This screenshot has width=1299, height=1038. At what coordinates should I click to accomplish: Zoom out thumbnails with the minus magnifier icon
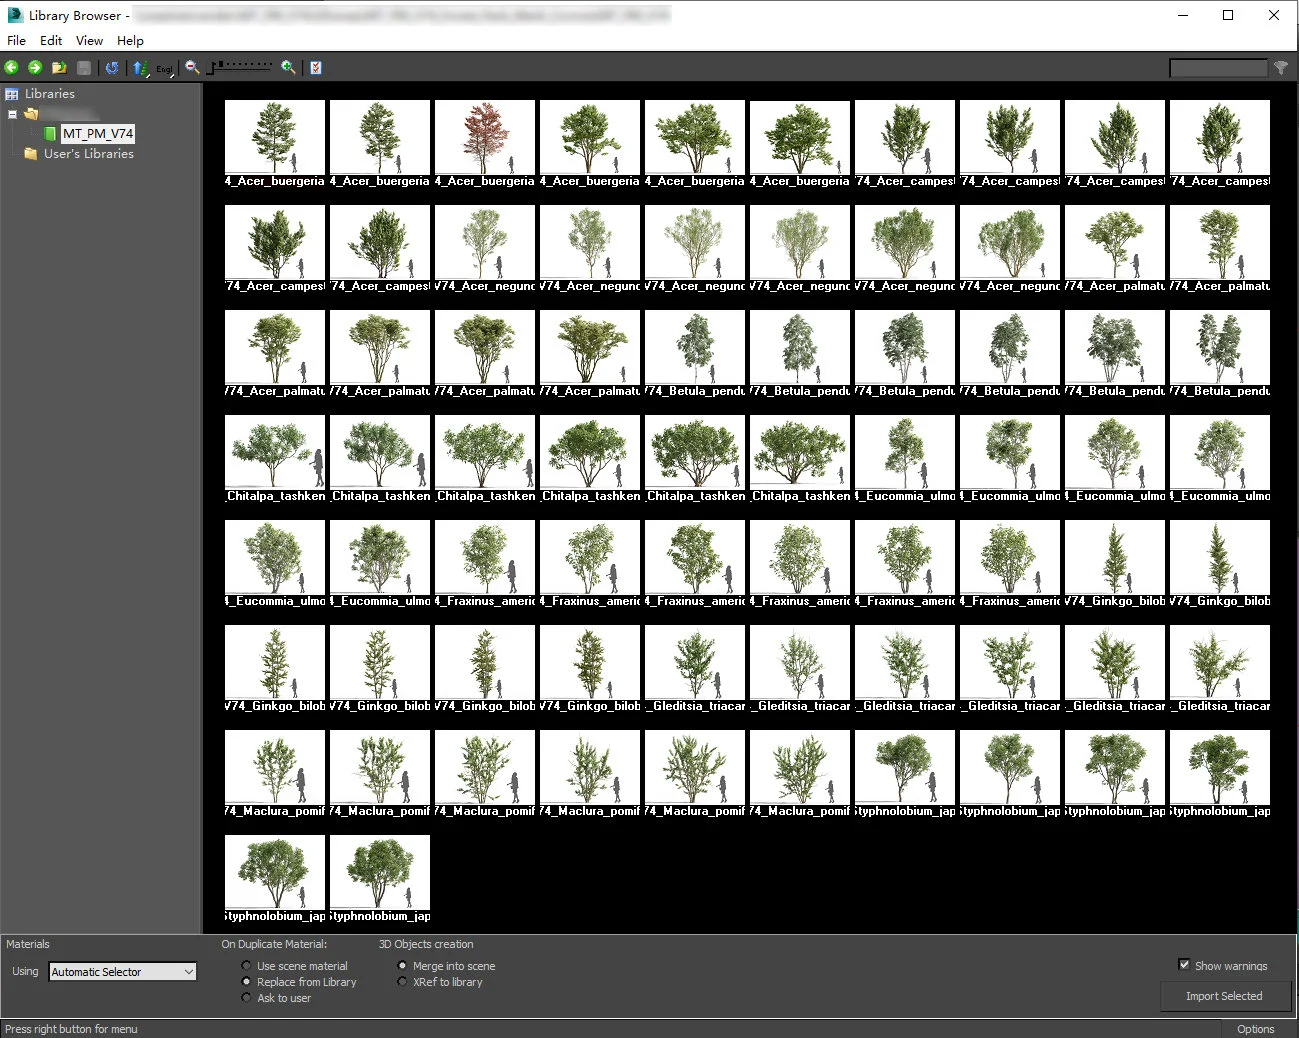(191, 67)
